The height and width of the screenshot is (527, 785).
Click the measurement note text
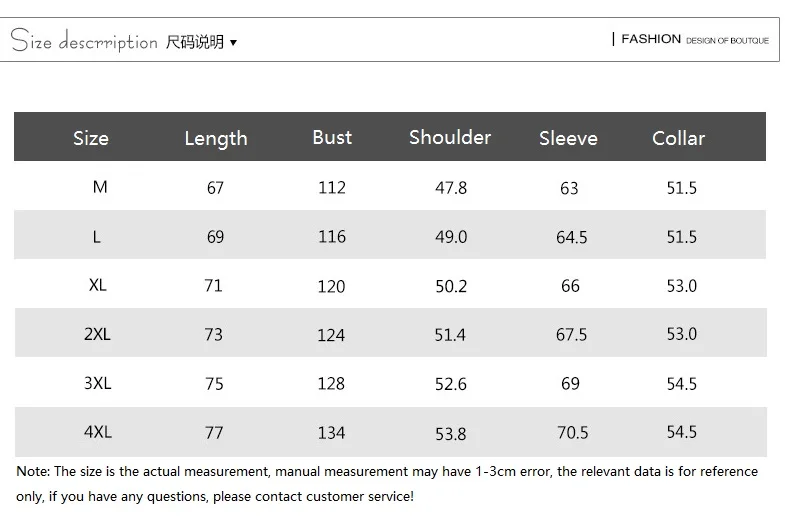pyautogui.click(x=387, y=484)
